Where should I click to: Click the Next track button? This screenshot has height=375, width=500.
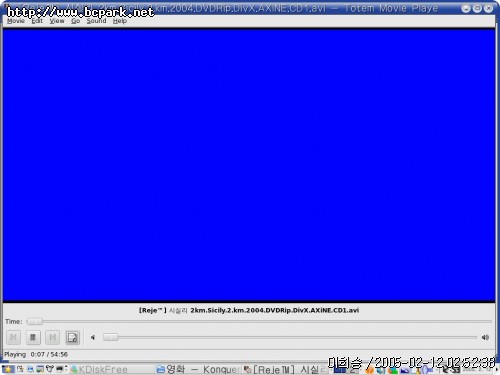(53, 338)
